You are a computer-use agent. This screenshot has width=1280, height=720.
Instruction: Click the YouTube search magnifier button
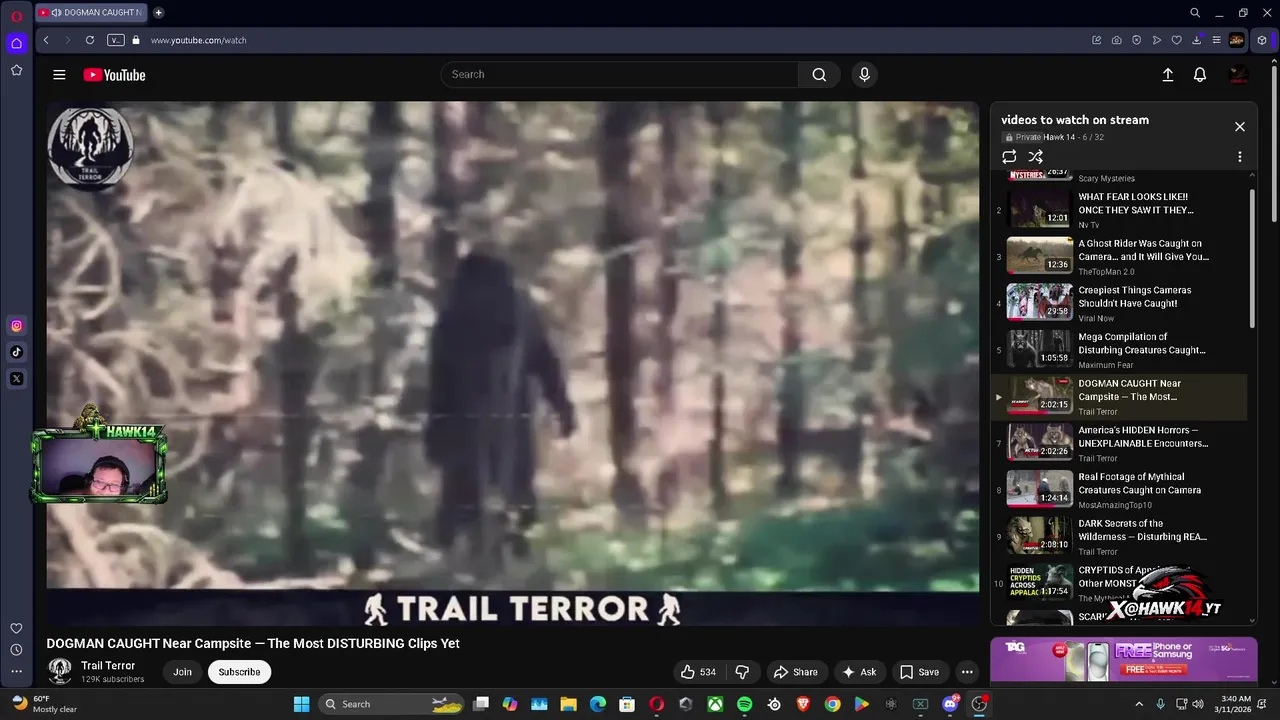(819, 75)
